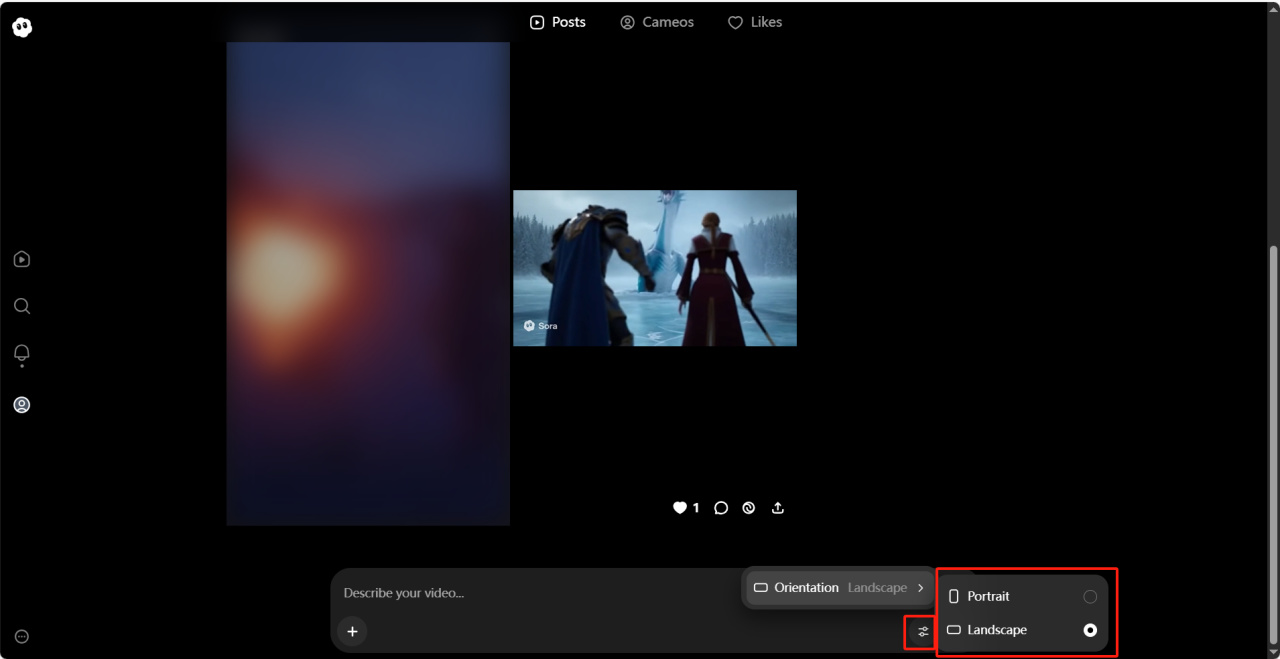Open notifications bell icon
The height and width of the screenshot is (659, 1280).
click(22, 354)
